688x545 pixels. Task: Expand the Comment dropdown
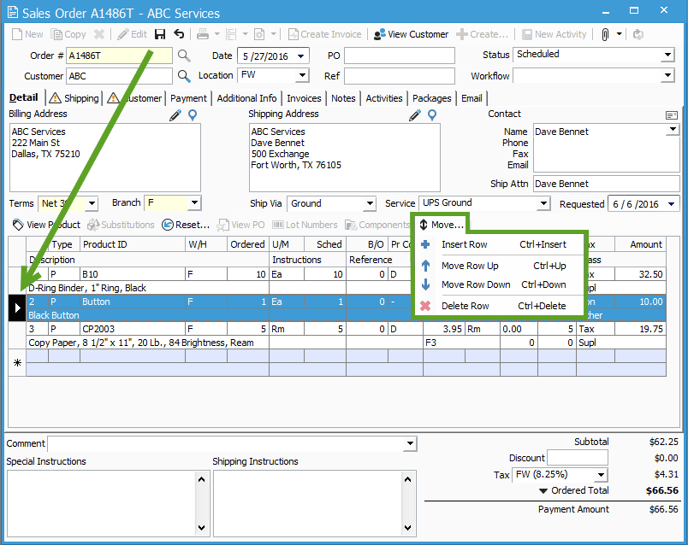(410, 443)
